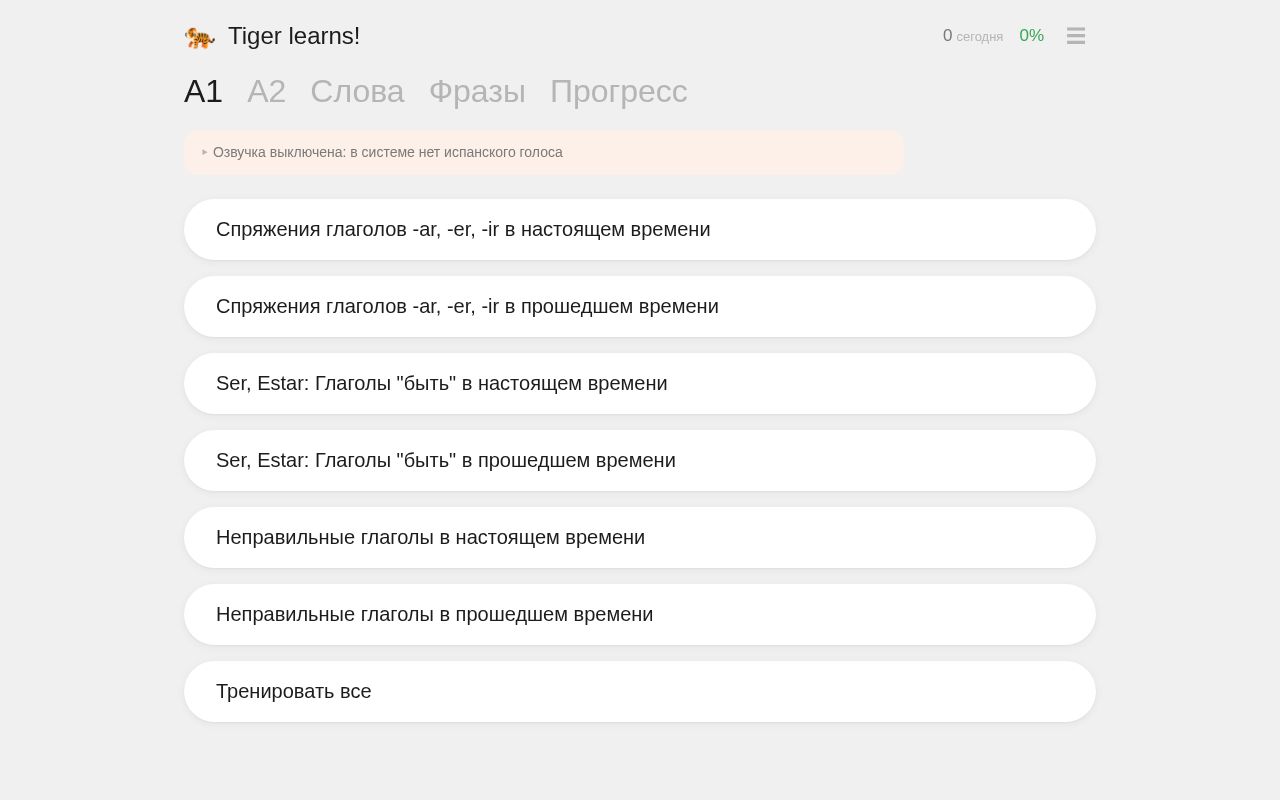The width and height of the screenshot is (1280, 800).
Task: Start Ser, Estar past tense lesson
Action: click(640, 460)
